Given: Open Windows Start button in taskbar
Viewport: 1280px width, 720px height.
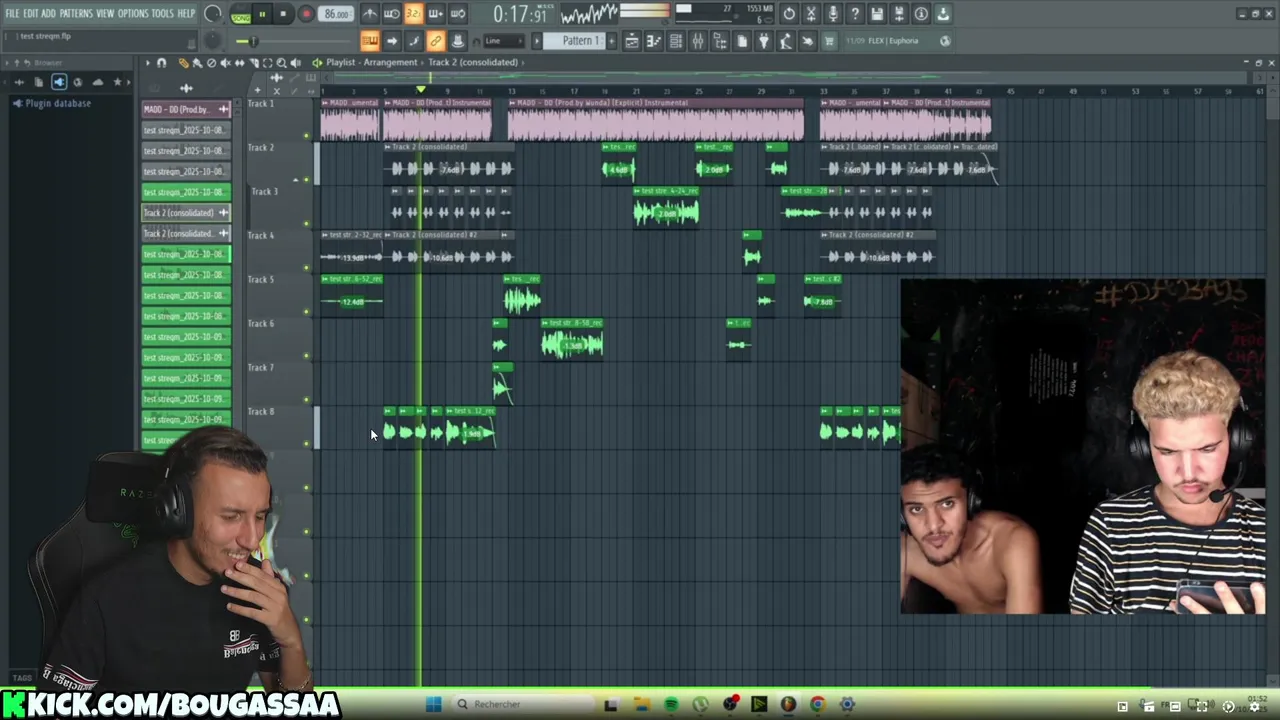Looking at the screenshot, I should pyautogui.click(x=433, y=704).
